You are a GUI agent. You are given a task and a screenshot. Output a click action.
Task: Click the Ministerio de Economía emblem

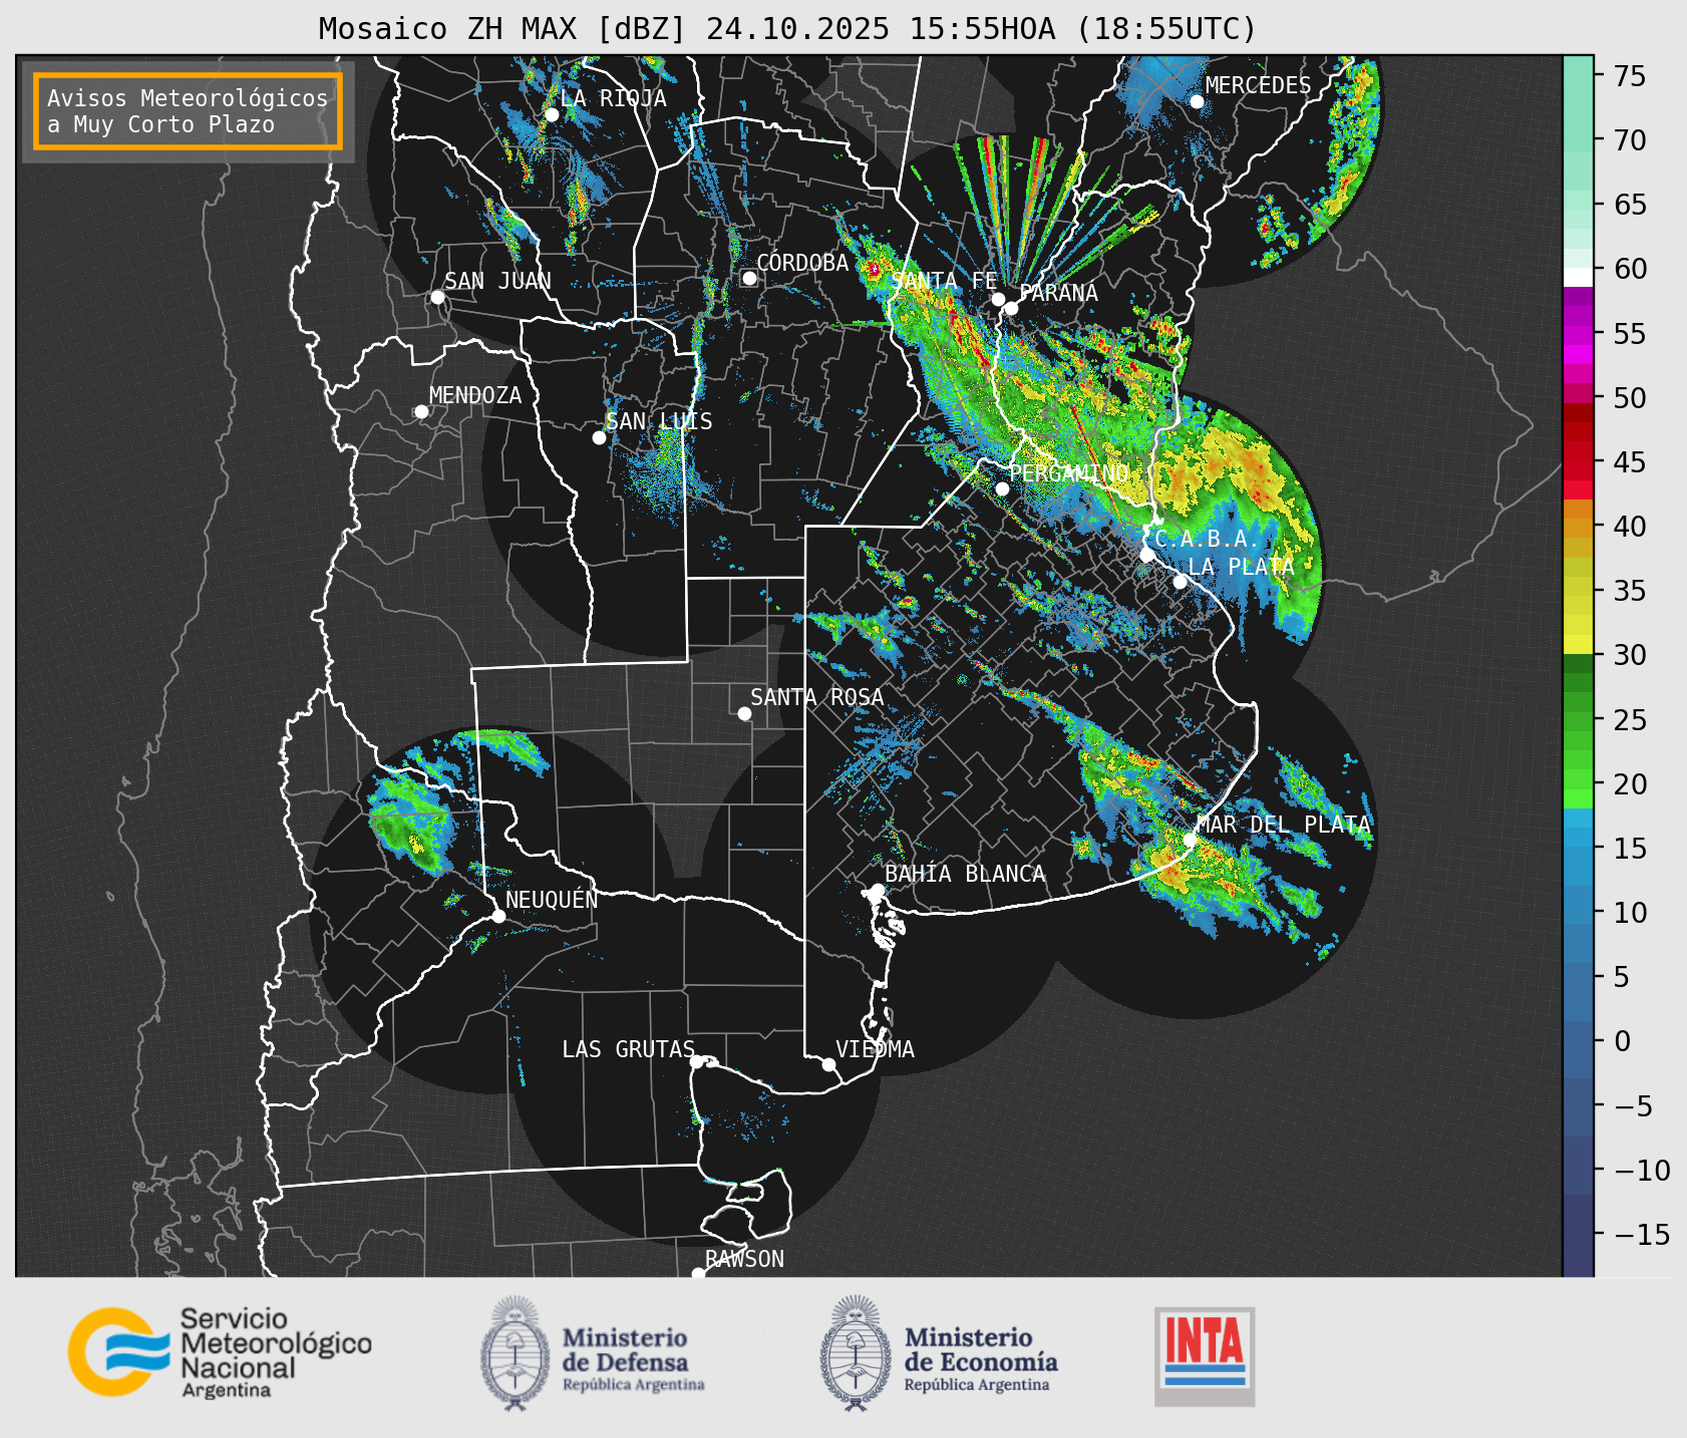tap(854, 1353)
